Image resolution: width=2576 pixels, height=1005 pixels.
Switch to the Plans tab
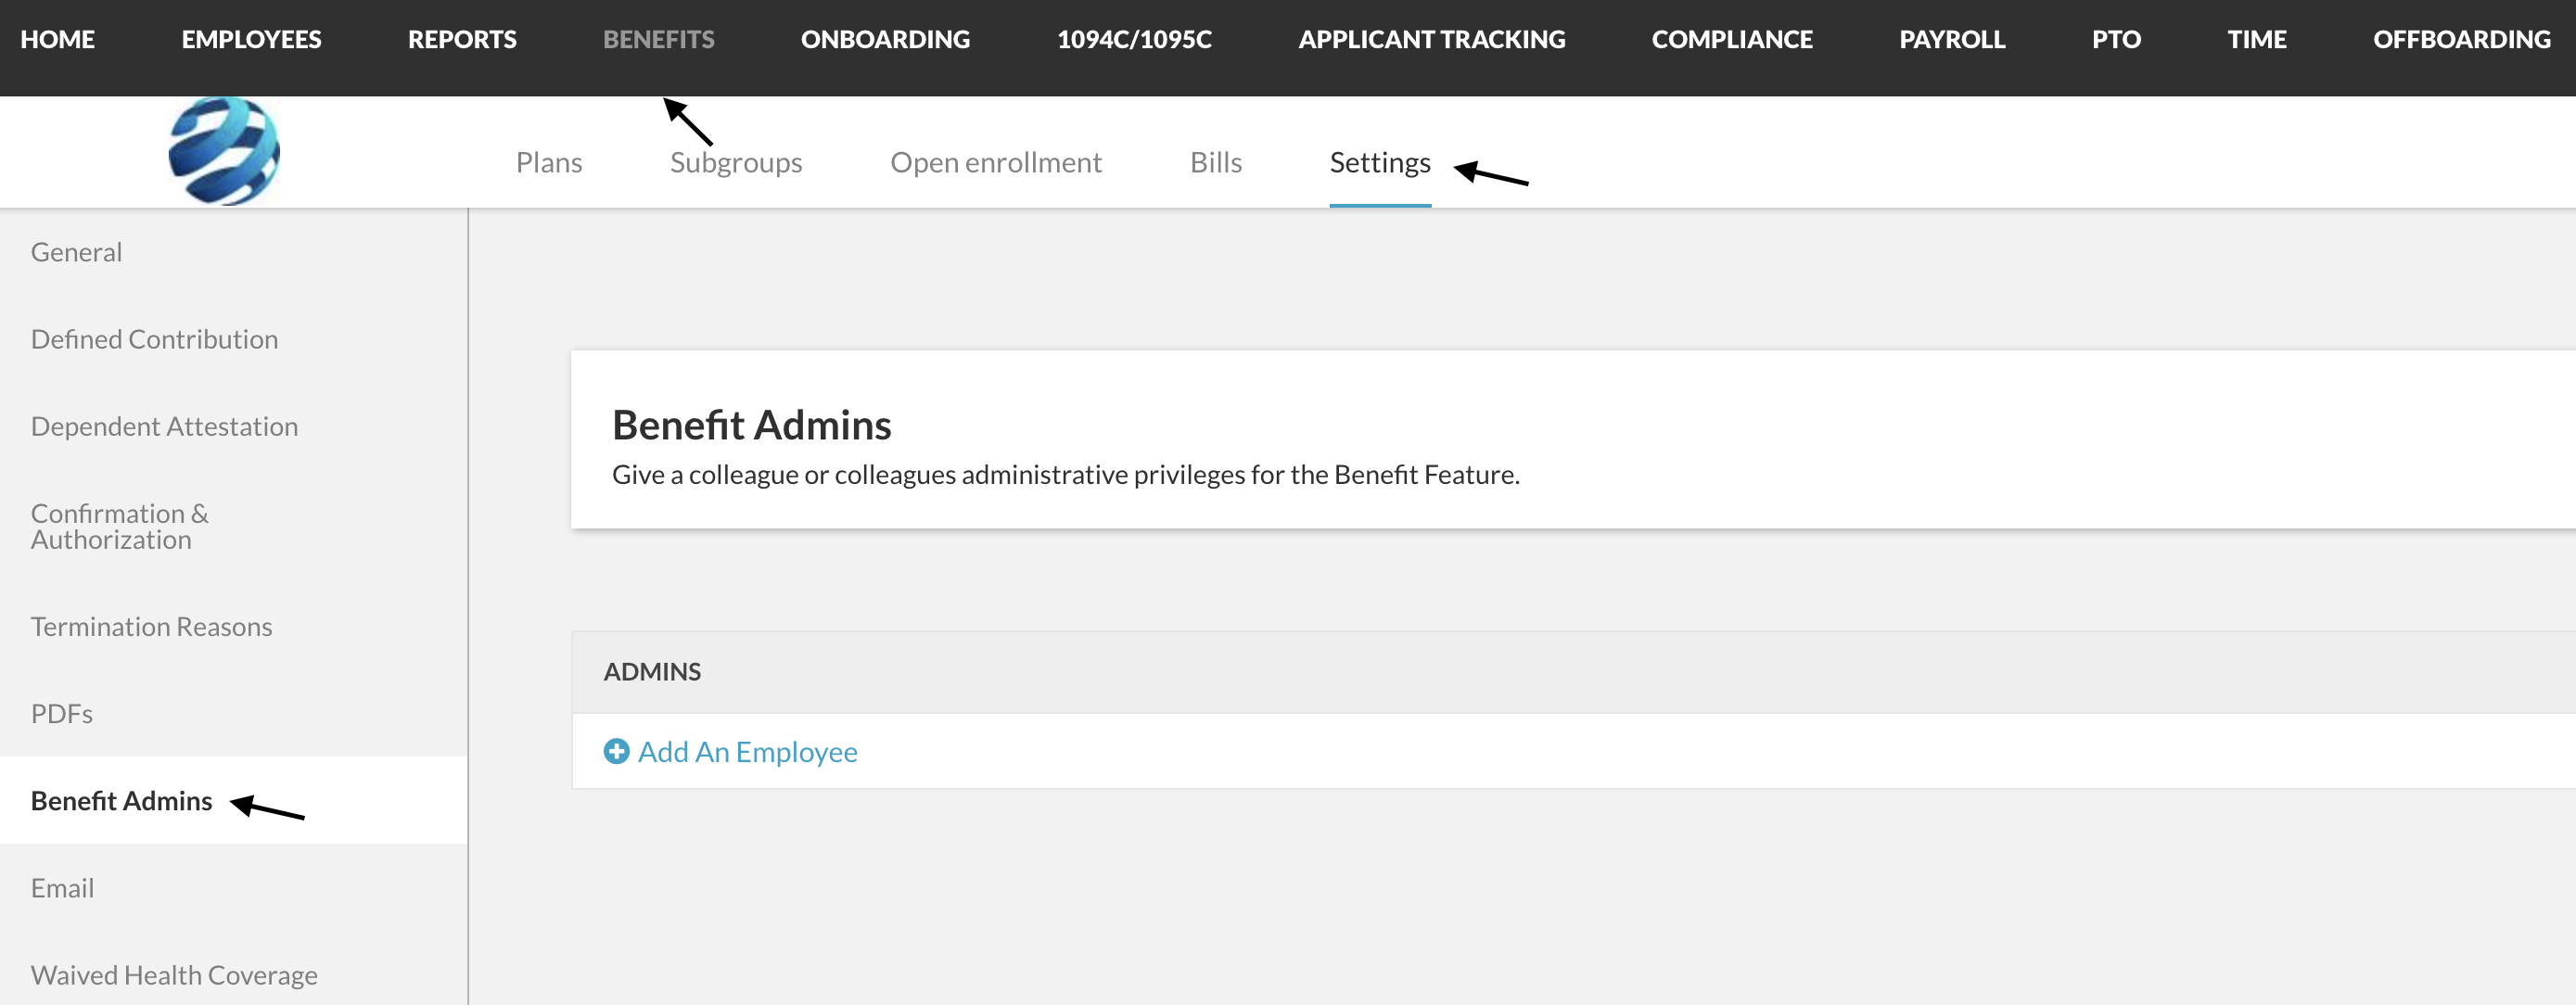pyautogui.click(x=549, y=162)
